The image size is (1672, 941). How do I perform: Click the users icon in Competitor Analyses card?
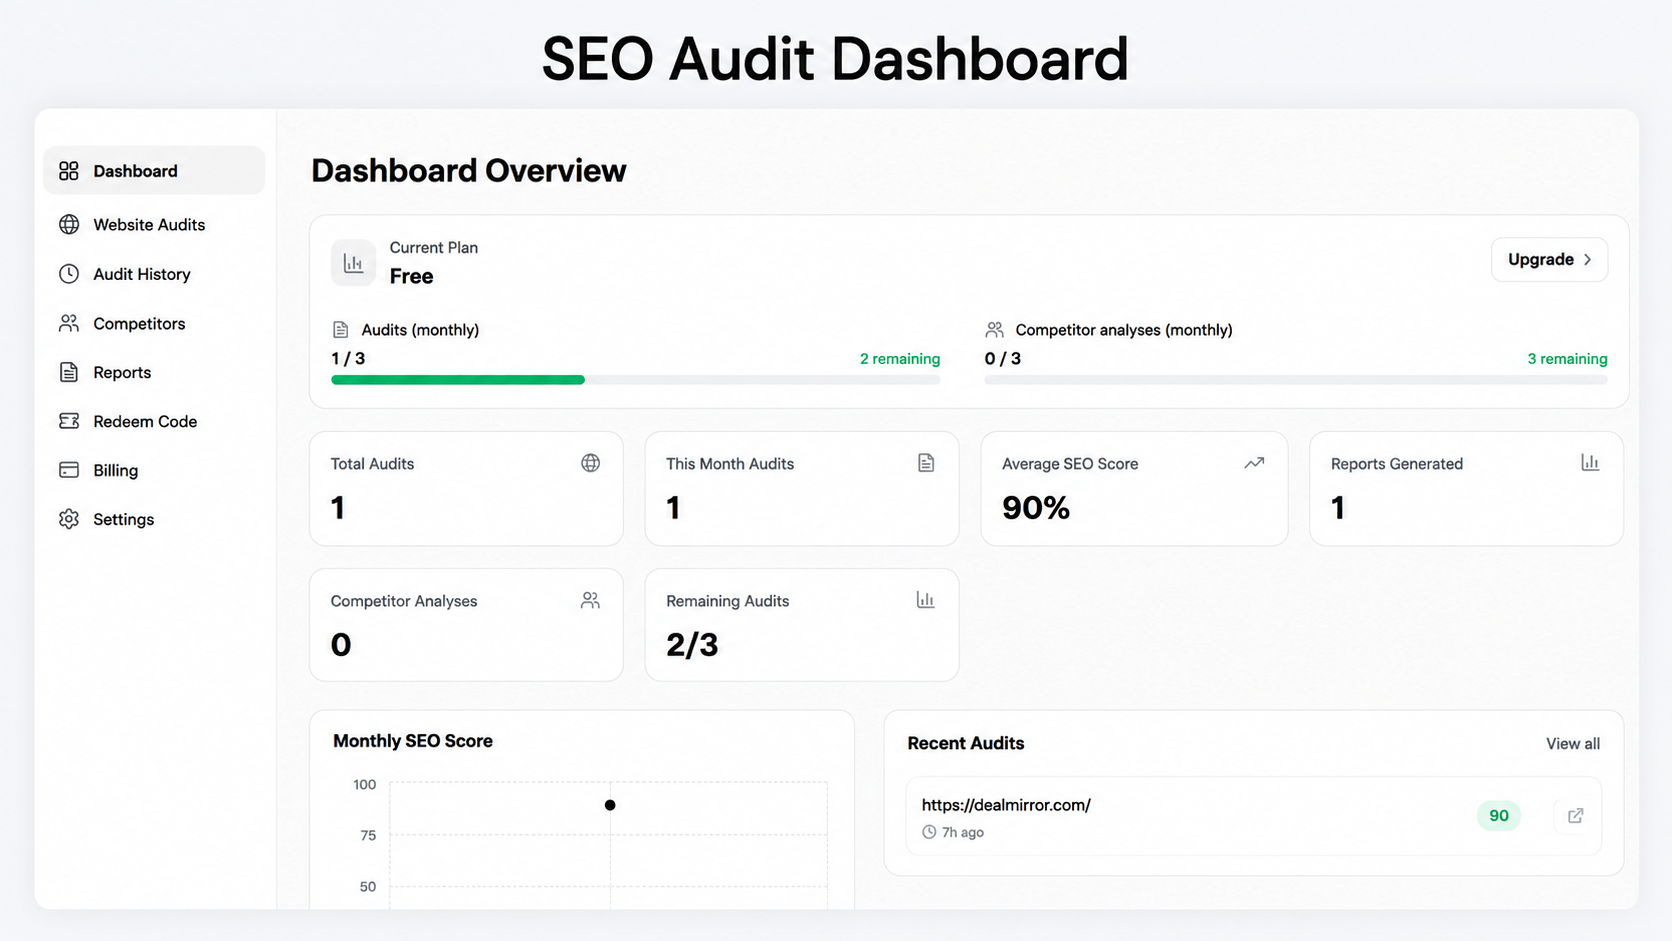tap(590, 600)
